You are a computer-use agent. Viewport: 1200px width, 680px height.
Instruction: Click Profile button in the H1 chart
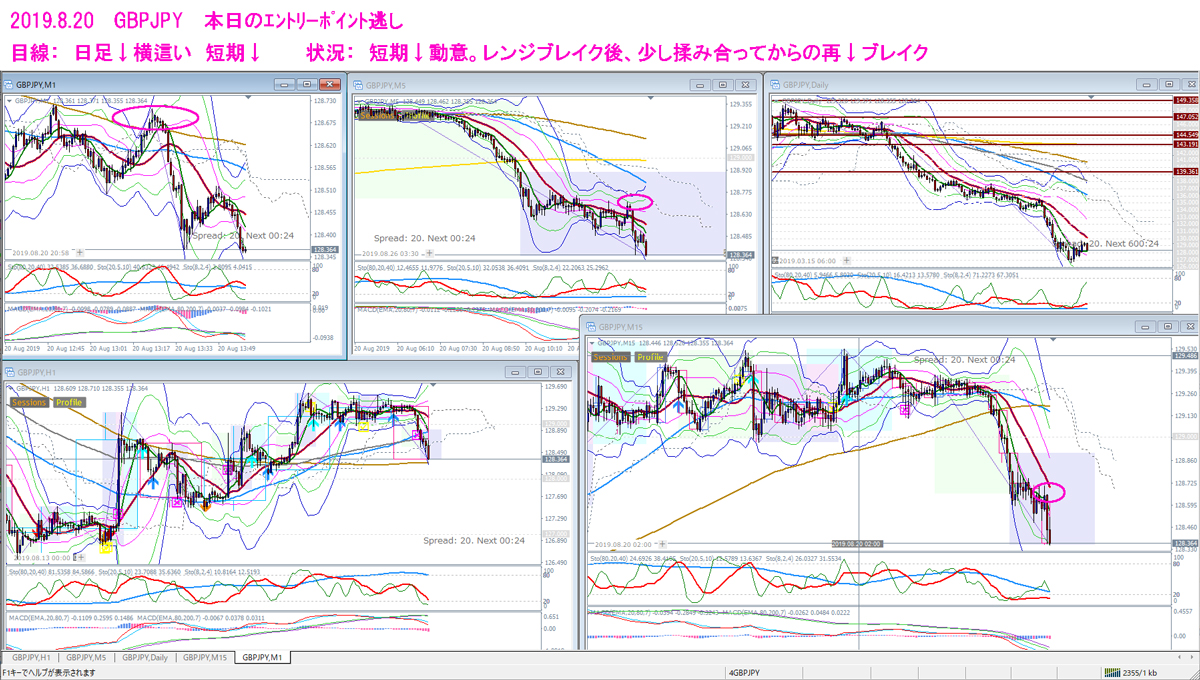(x=69, y=402)
